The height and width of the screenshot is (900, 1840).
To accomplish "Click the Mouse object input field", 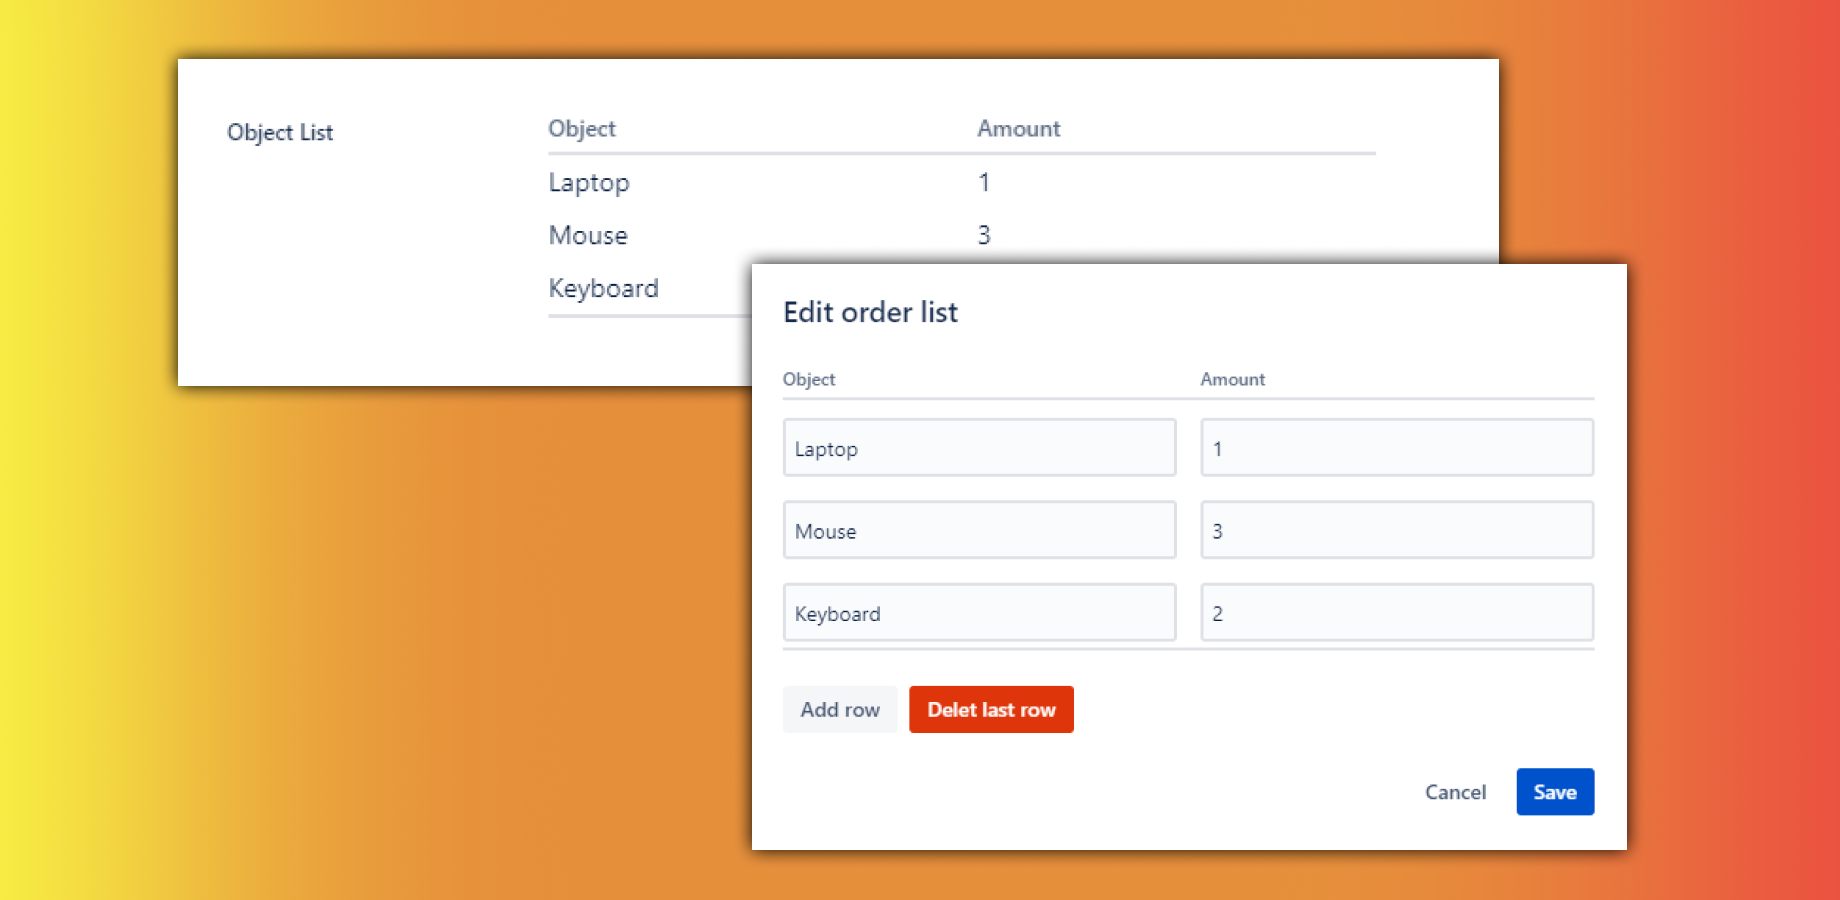I will point(979,531).
